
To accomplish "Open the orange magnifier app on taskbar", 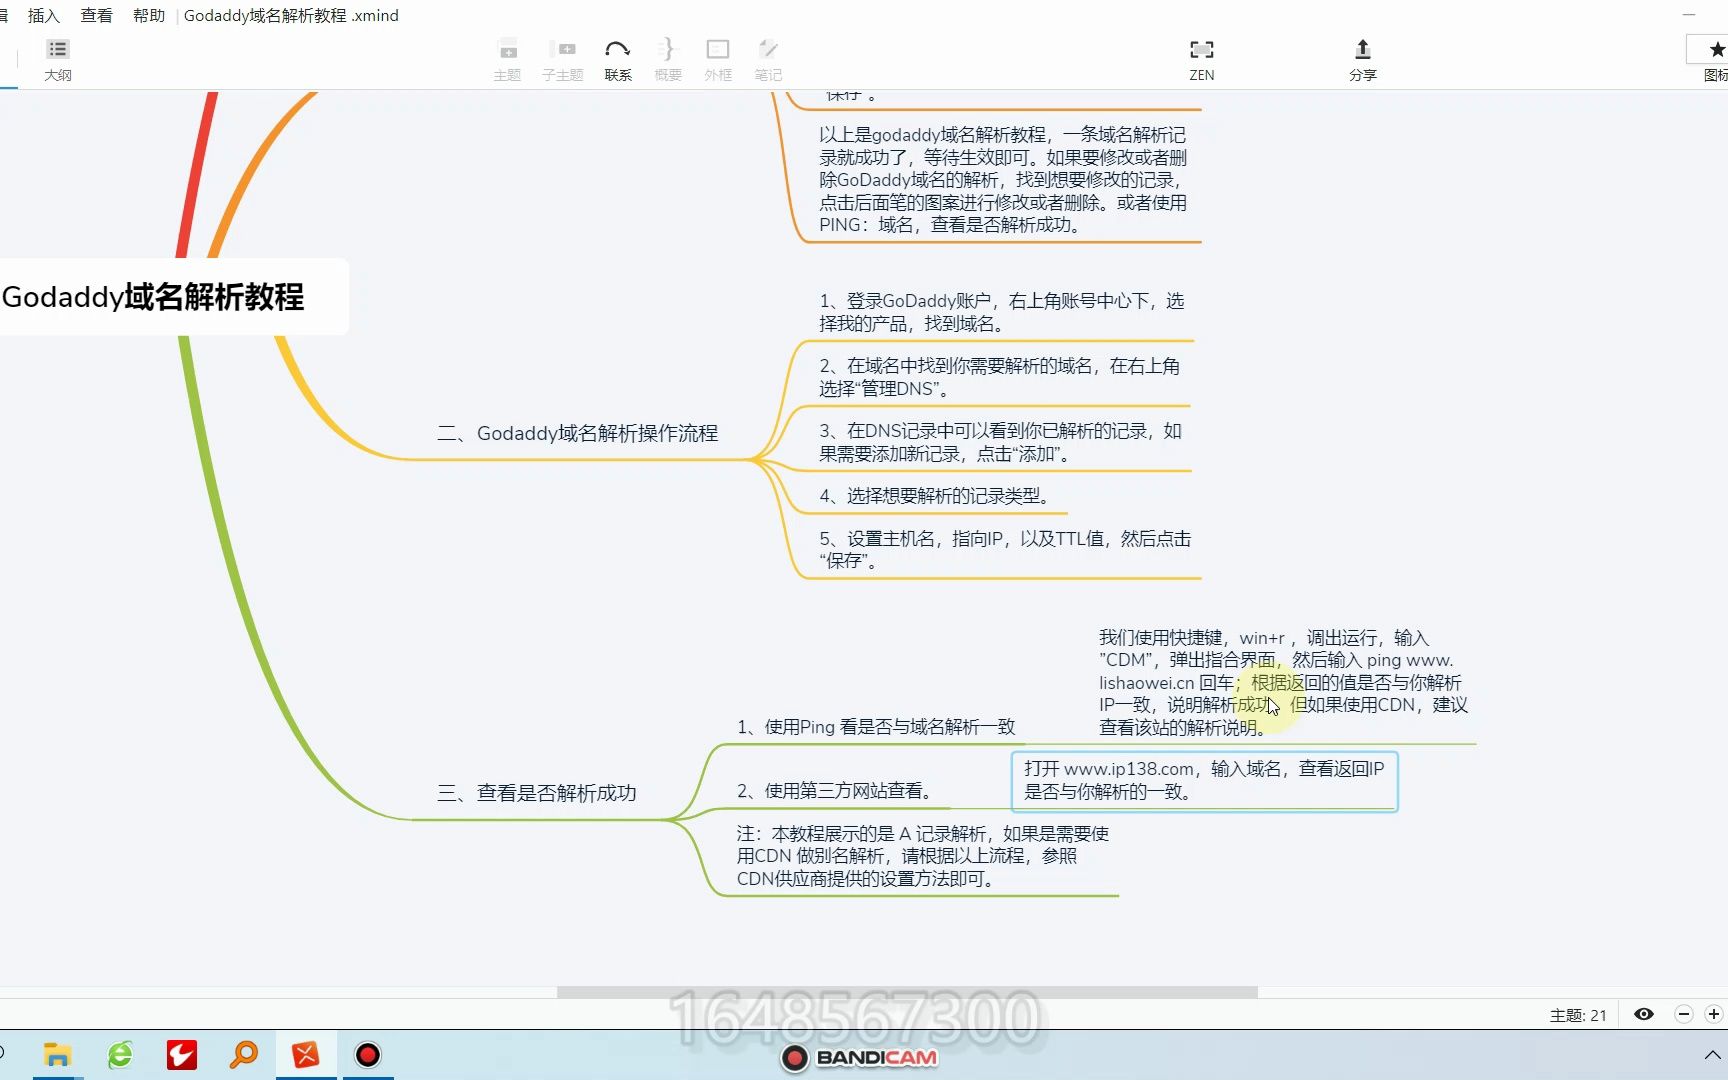I will 243,1055.
